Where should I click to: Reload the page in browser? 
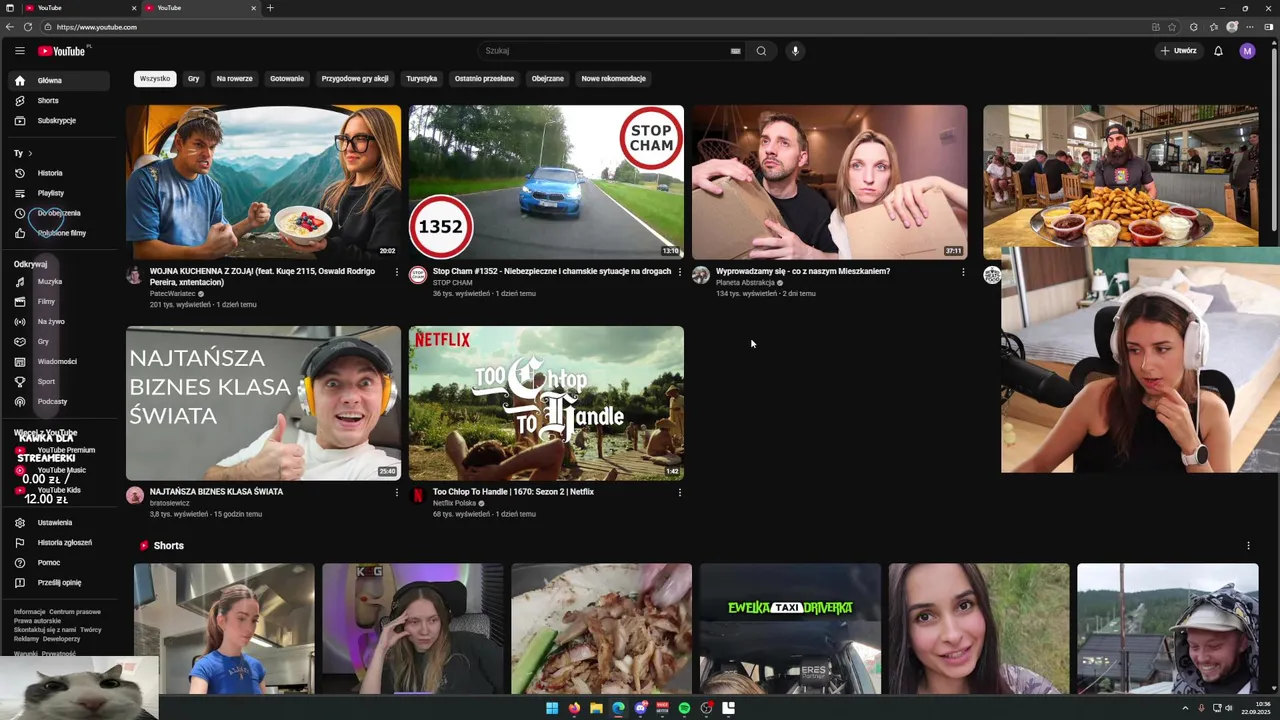pyautogui.click(x=27, y=27)
